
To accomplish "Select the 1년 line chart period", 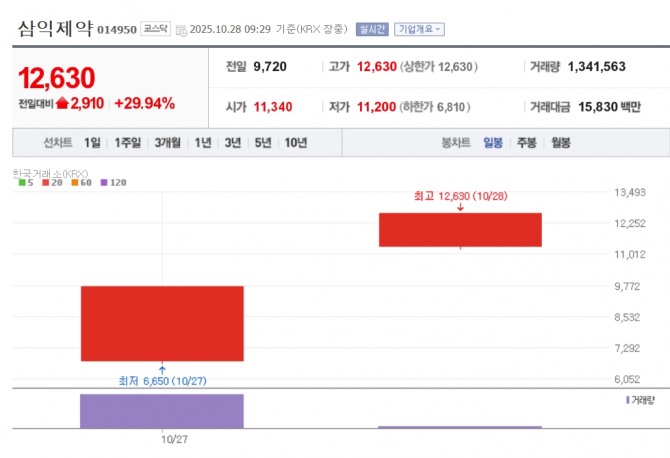I will click(203, 143).
